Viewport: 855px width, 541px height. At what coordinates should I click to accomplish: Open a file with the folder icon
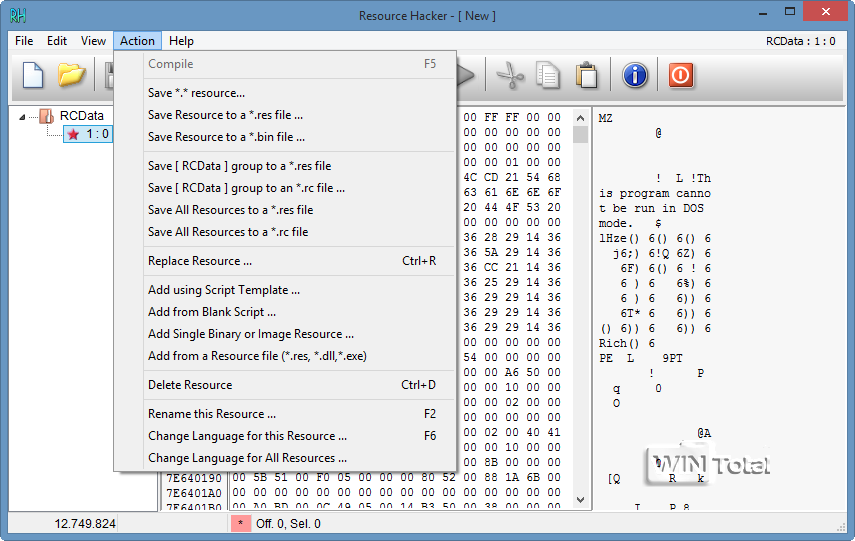(x=71, y=75)
